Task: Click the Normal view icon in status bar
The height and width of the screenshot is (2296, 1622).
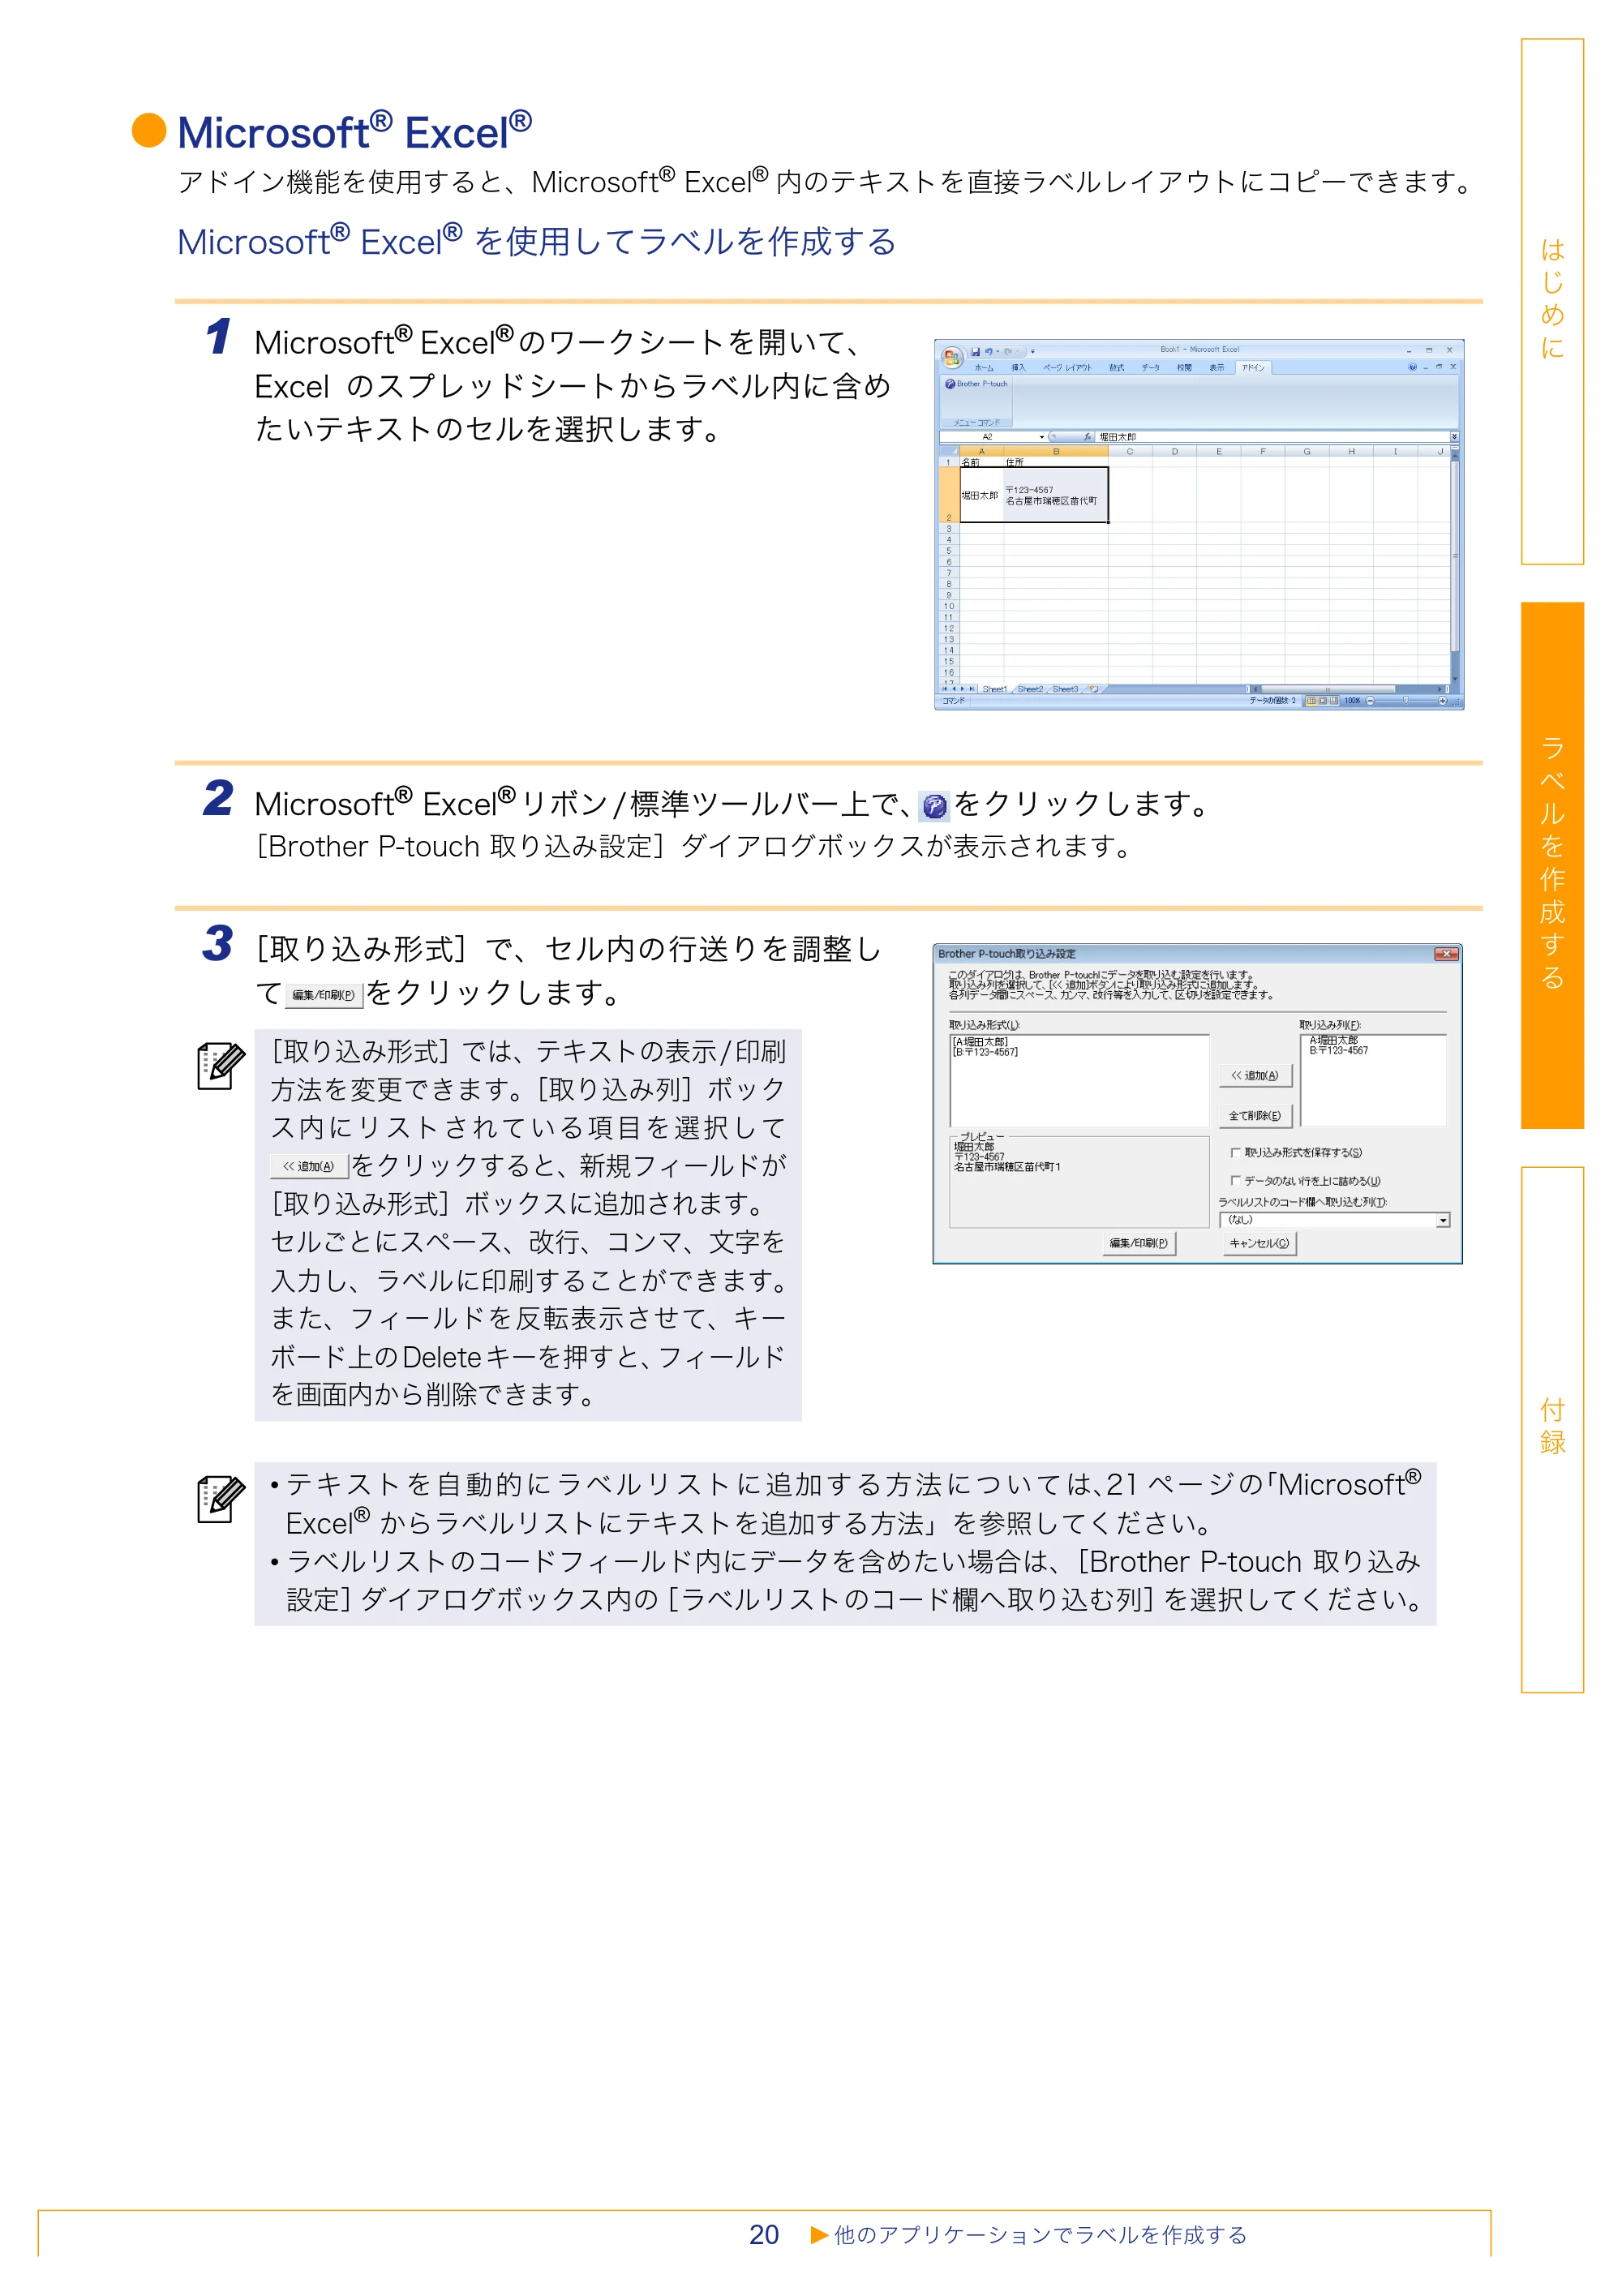Action: point(1312,701)
